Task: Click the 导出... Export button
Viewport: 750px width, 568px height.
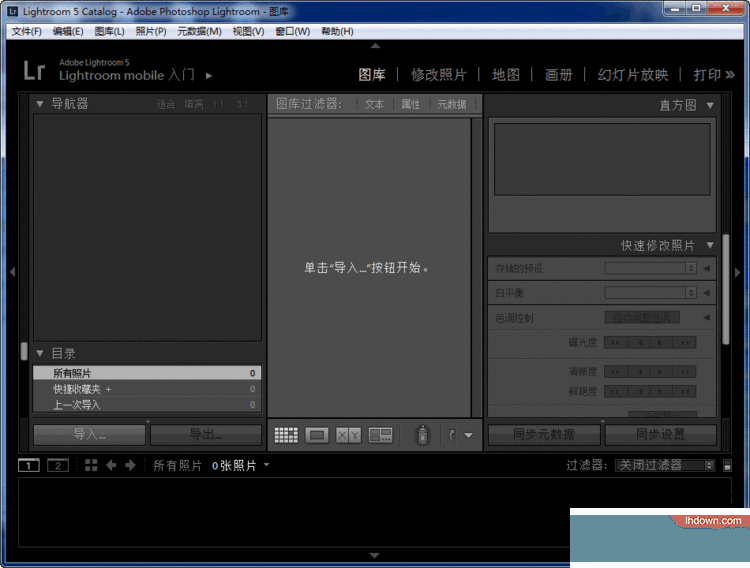Action: (x=206, y=434)
